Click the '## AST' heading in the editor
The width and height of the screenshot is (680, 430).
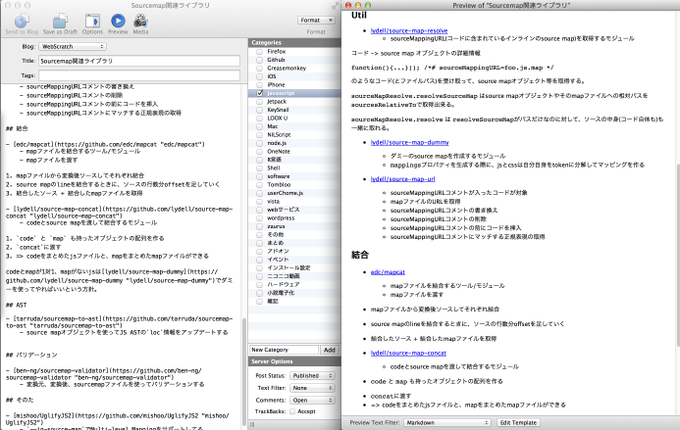click(16, 305)
